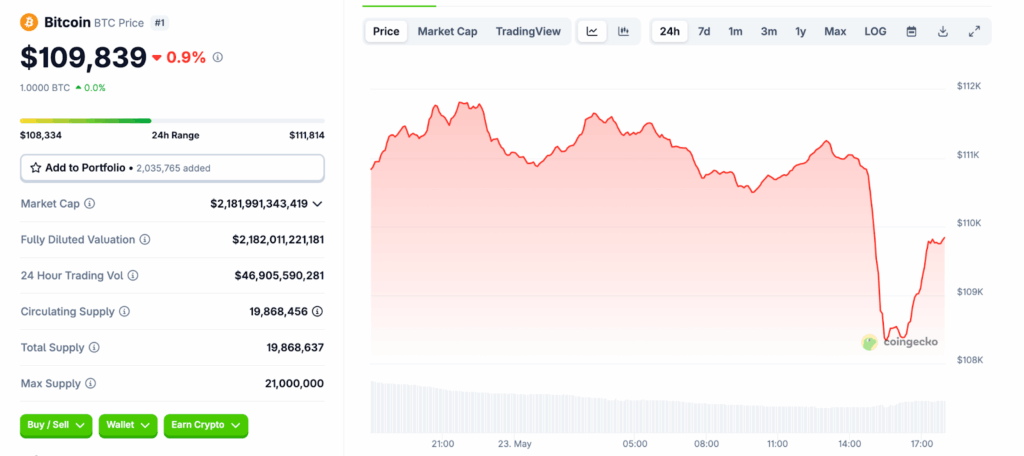Open the Wallet dropdown
This screenshot has width=1024, height=456.
click(x=128, y=425)
